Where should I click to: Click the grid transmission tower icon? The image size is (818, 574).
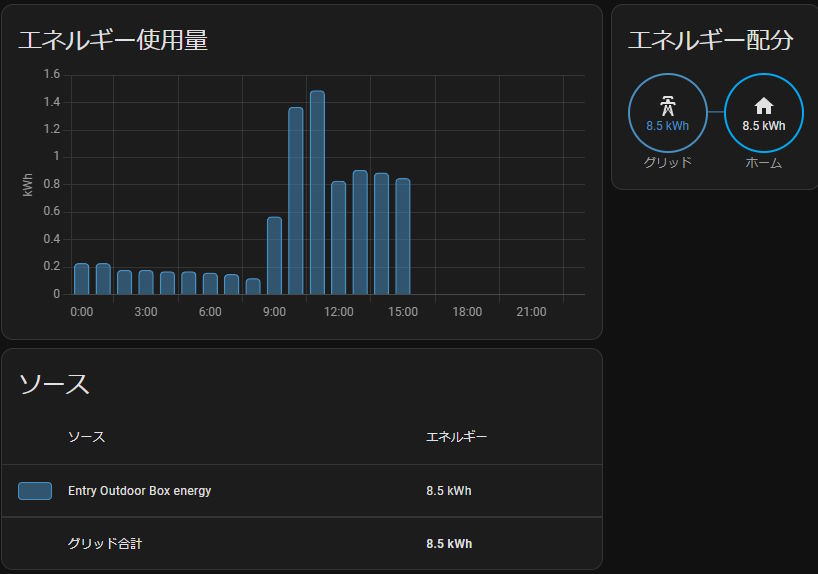pos(667,106)
